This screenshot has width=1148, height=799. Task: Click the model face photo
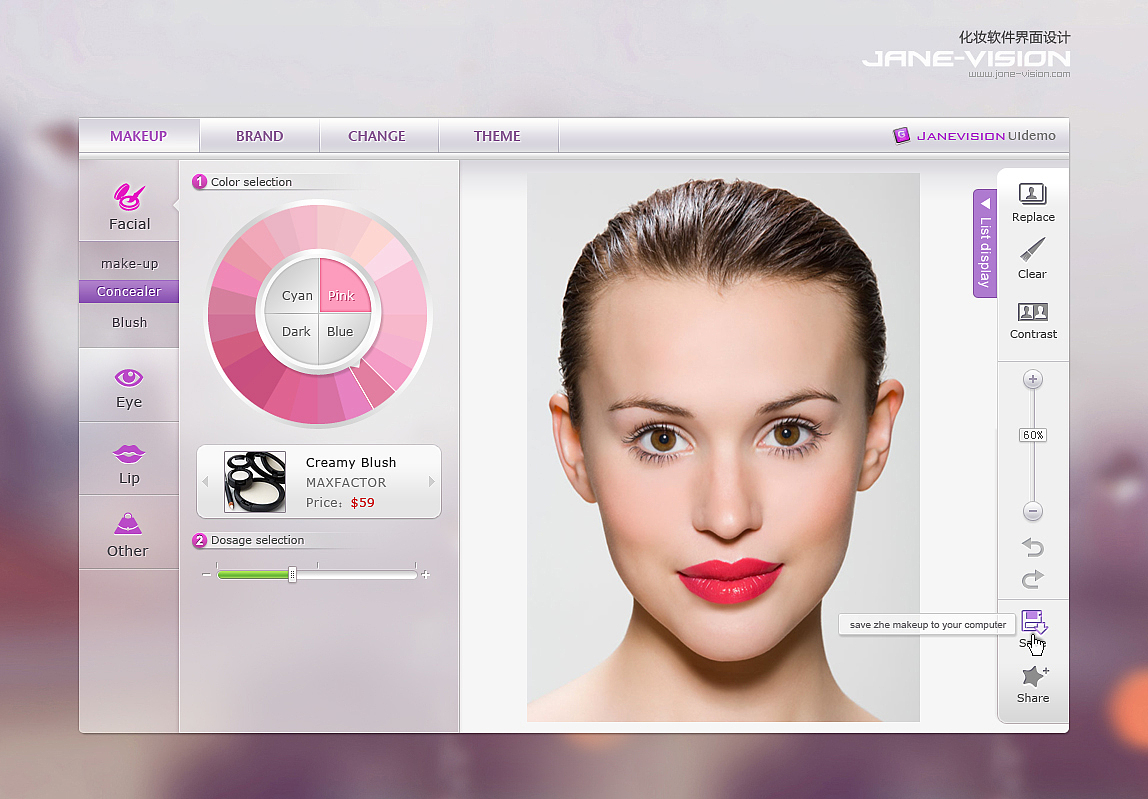[x=723, y=447]
